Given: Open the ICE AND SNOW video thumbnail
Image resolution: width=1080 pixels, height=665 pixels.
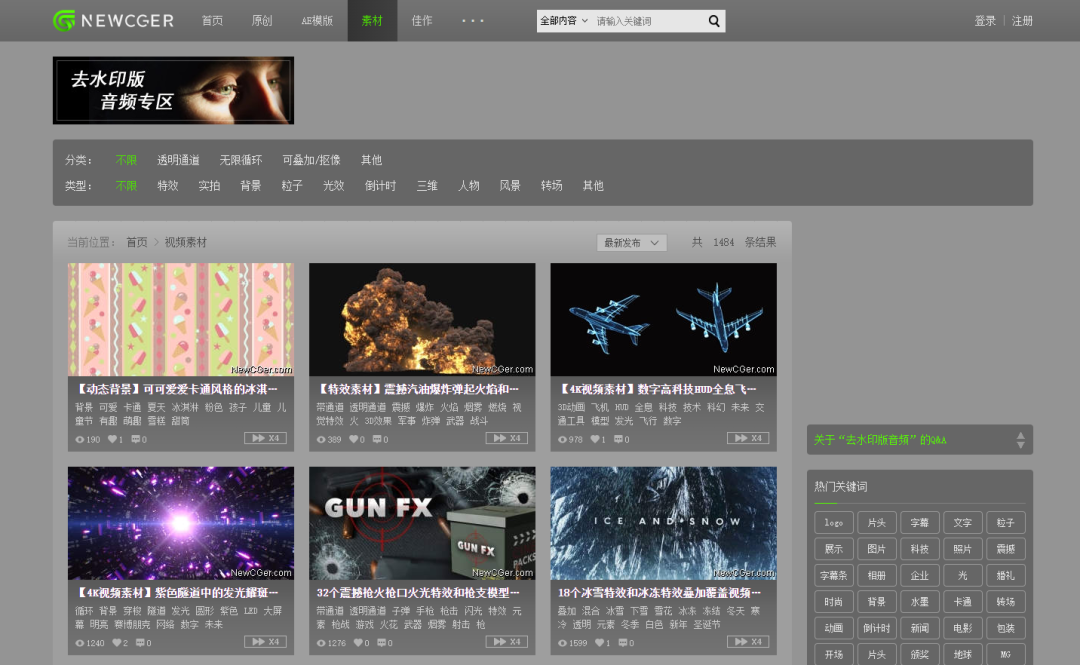Looking at the screenshot, I should coord(663,522).
